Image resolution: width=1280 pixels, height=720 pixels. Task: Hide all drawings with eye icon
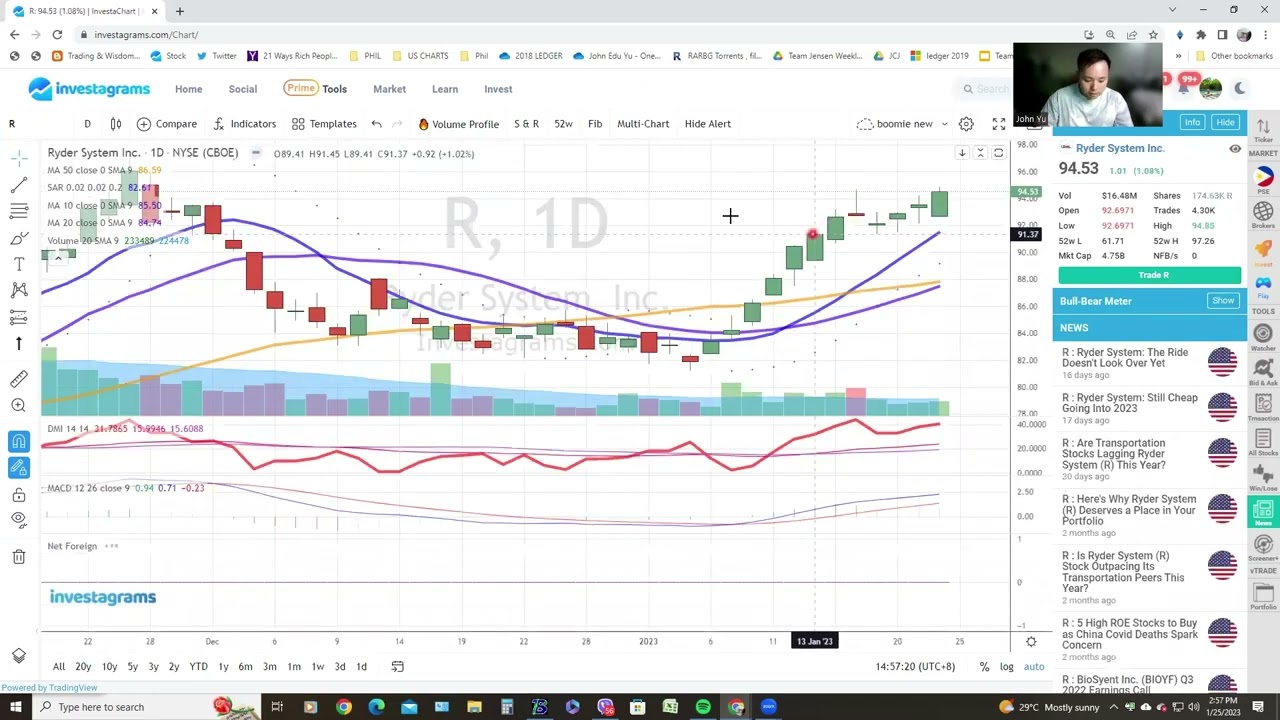pos(18,519)
